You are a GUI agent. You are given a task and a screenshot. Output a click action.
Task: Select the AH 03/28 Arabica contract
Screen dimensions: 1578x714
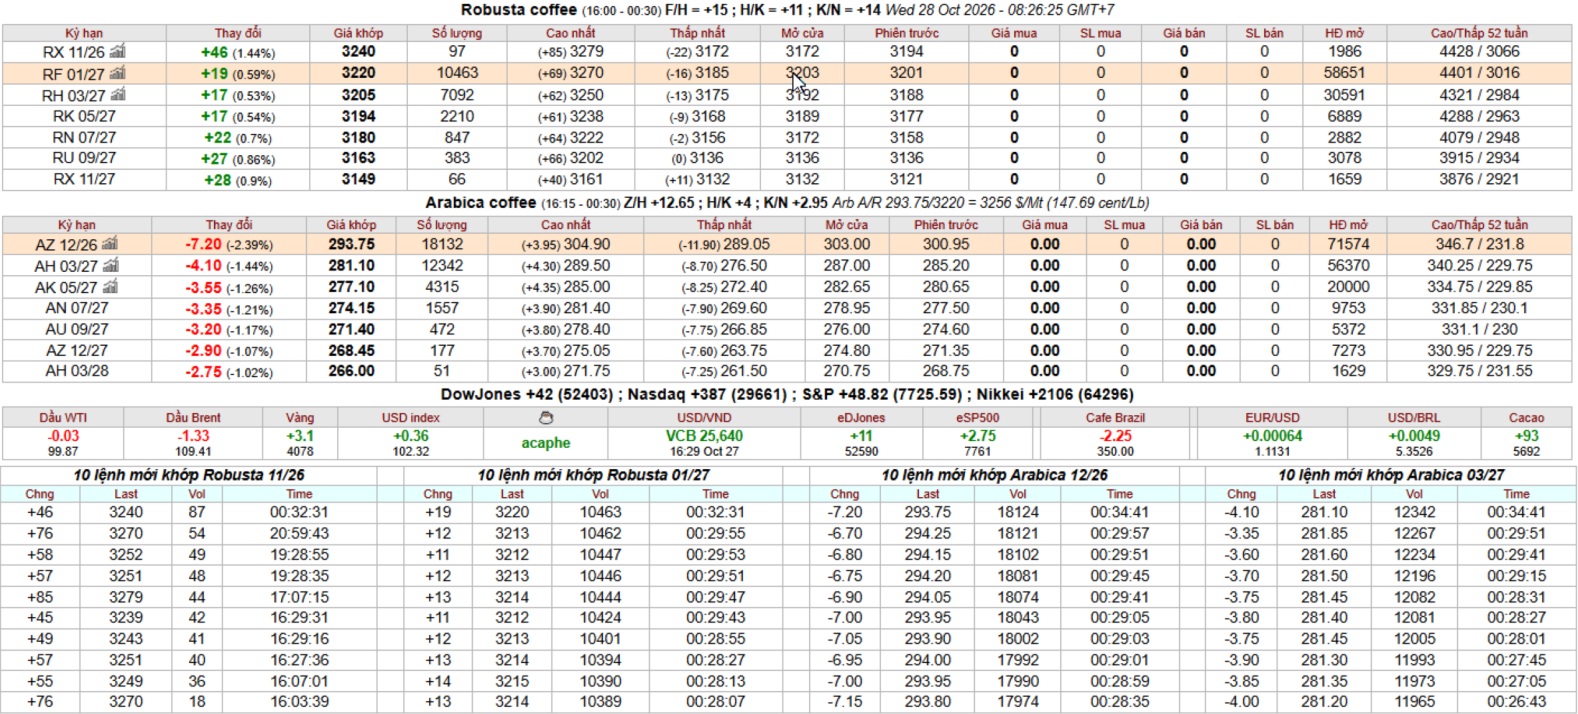pyautogui.click(x=77, y=371)
